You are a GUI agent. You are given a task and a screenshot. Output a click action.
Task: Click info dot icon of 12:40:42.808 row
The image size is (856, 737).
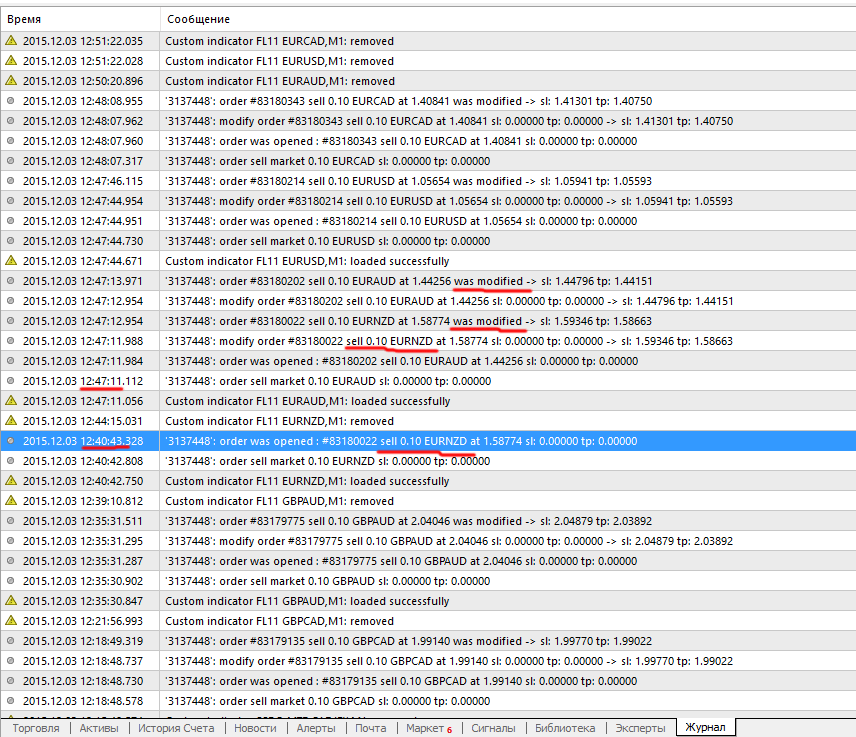tap(10, 461)
